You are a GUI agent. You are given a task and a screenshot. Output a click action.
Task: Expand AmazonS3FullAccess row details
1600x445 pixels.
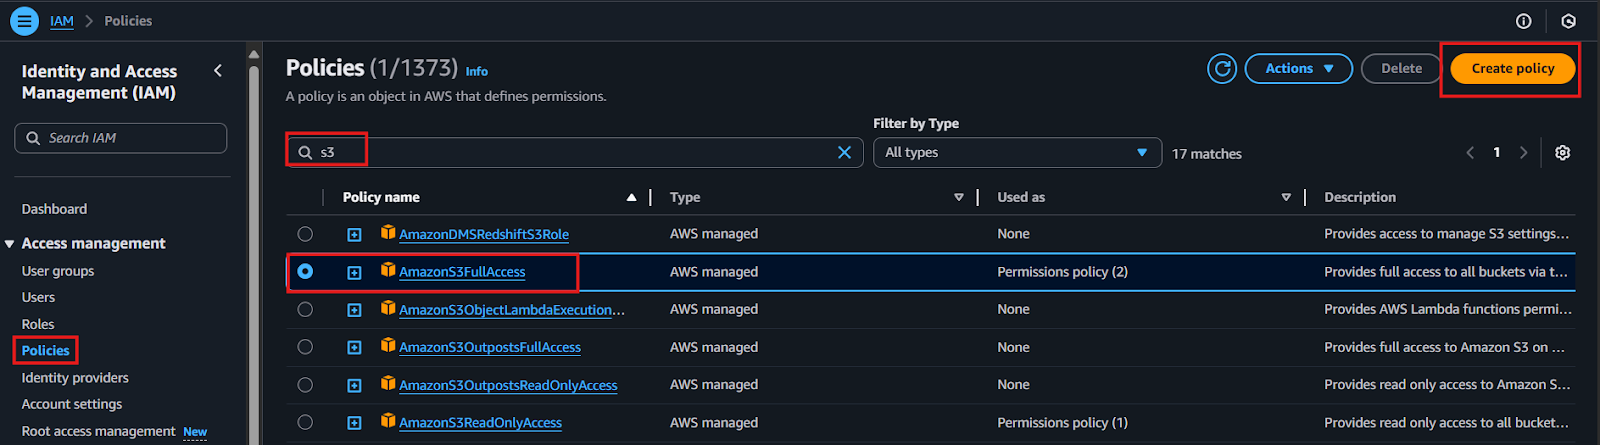pos(354,272)
